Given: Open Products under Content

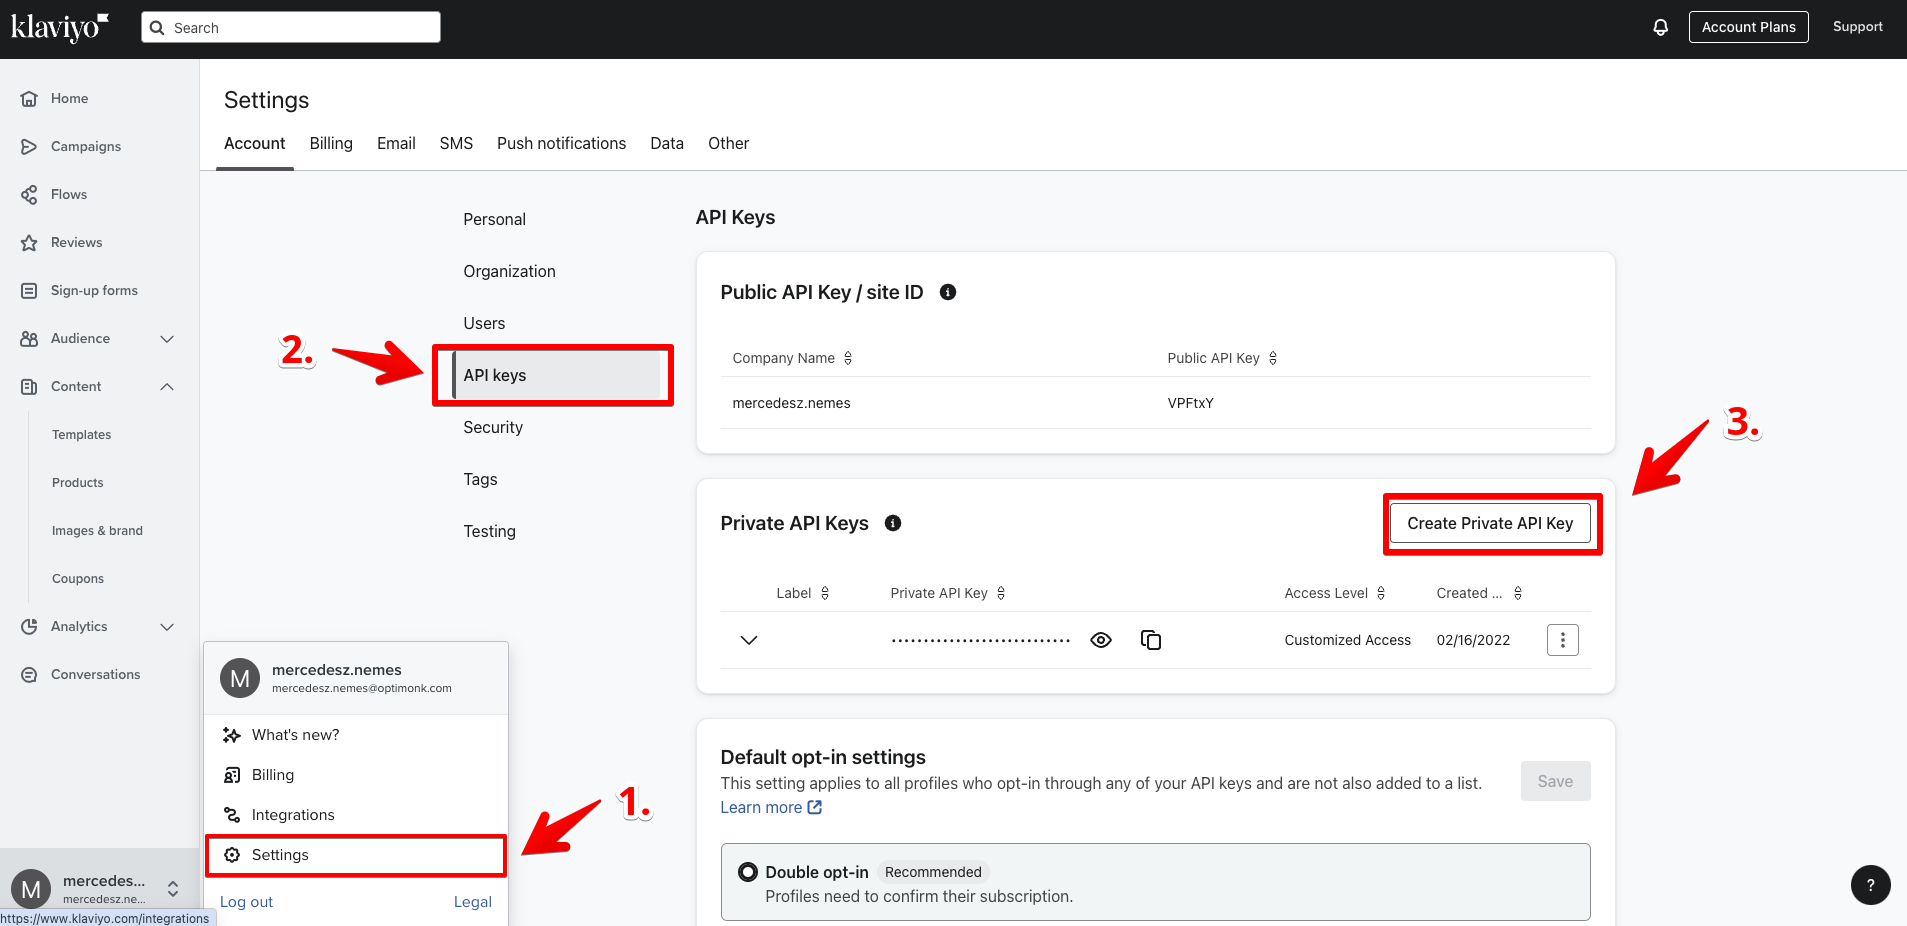Looking at the screenshot, I should click(78, 483).
